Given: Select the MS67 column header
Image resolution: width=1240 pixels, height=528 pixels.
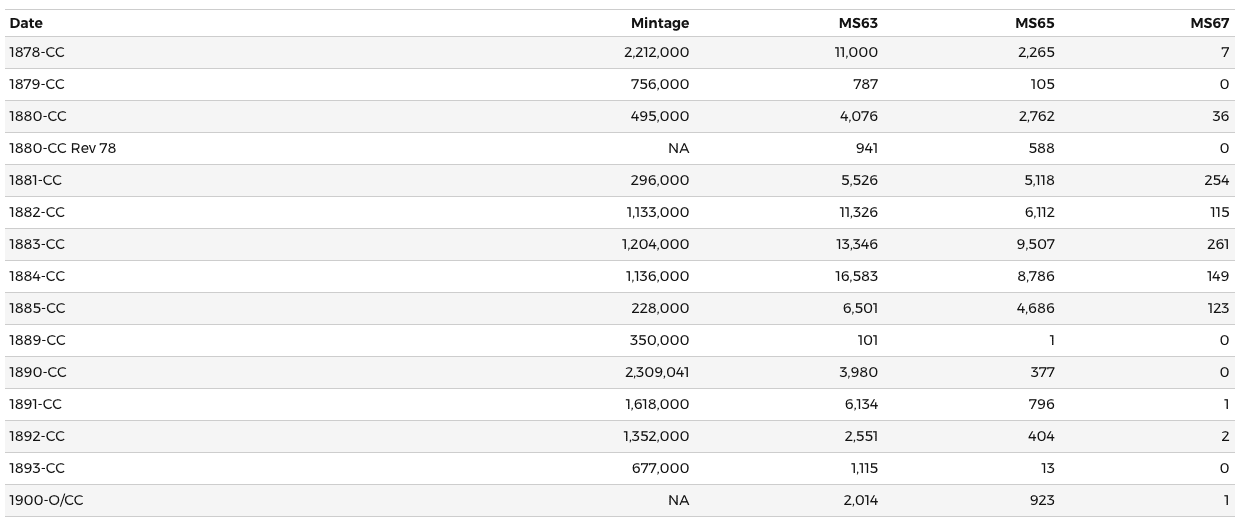Looking at the screenshot, I should point(1209,23).
